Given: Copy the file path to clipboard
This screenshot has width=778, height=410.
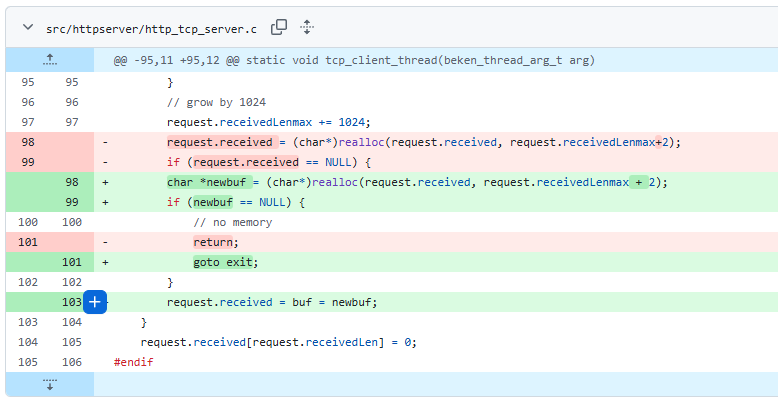Looking at the screenshot, I should coord(280,27).
